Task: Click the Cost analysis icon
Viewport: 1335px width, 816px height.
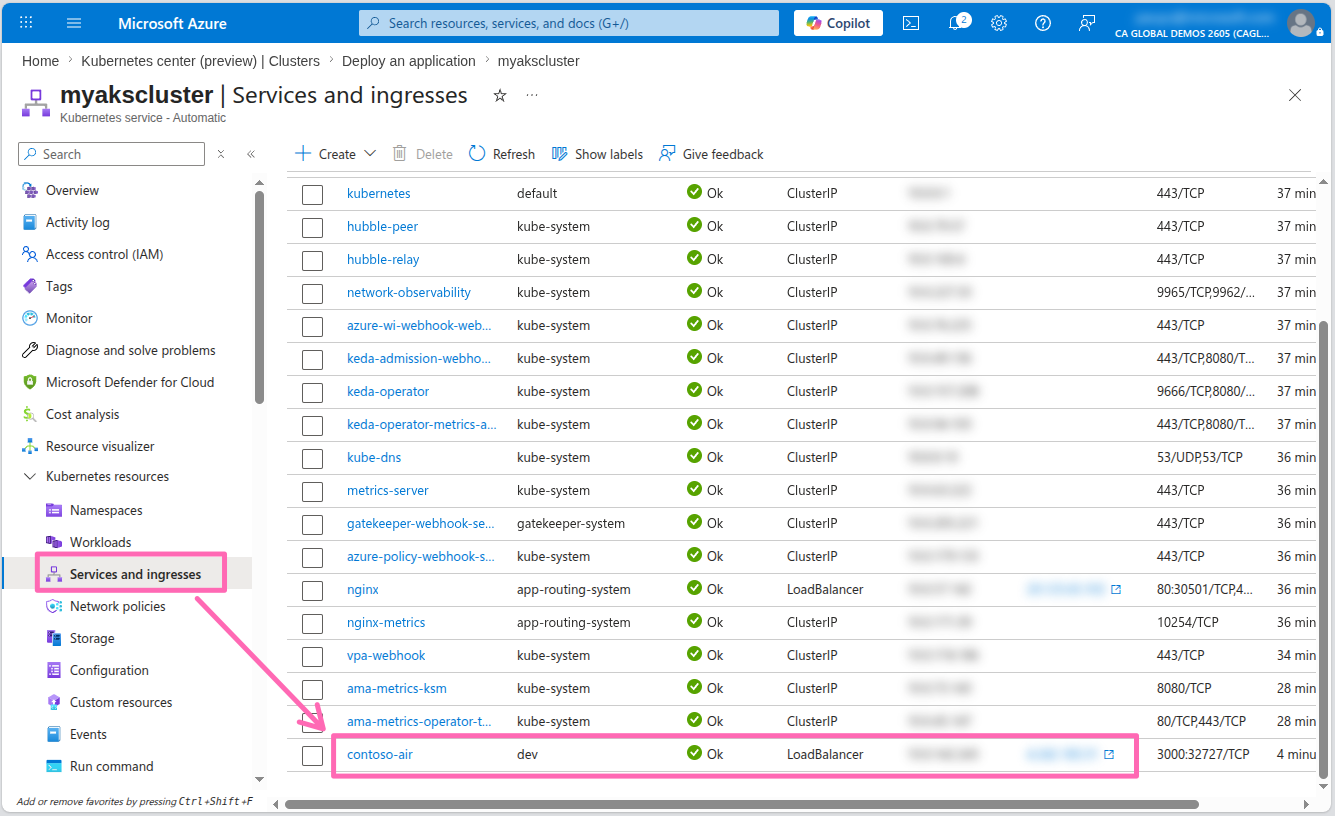Action: coord(30,414)
